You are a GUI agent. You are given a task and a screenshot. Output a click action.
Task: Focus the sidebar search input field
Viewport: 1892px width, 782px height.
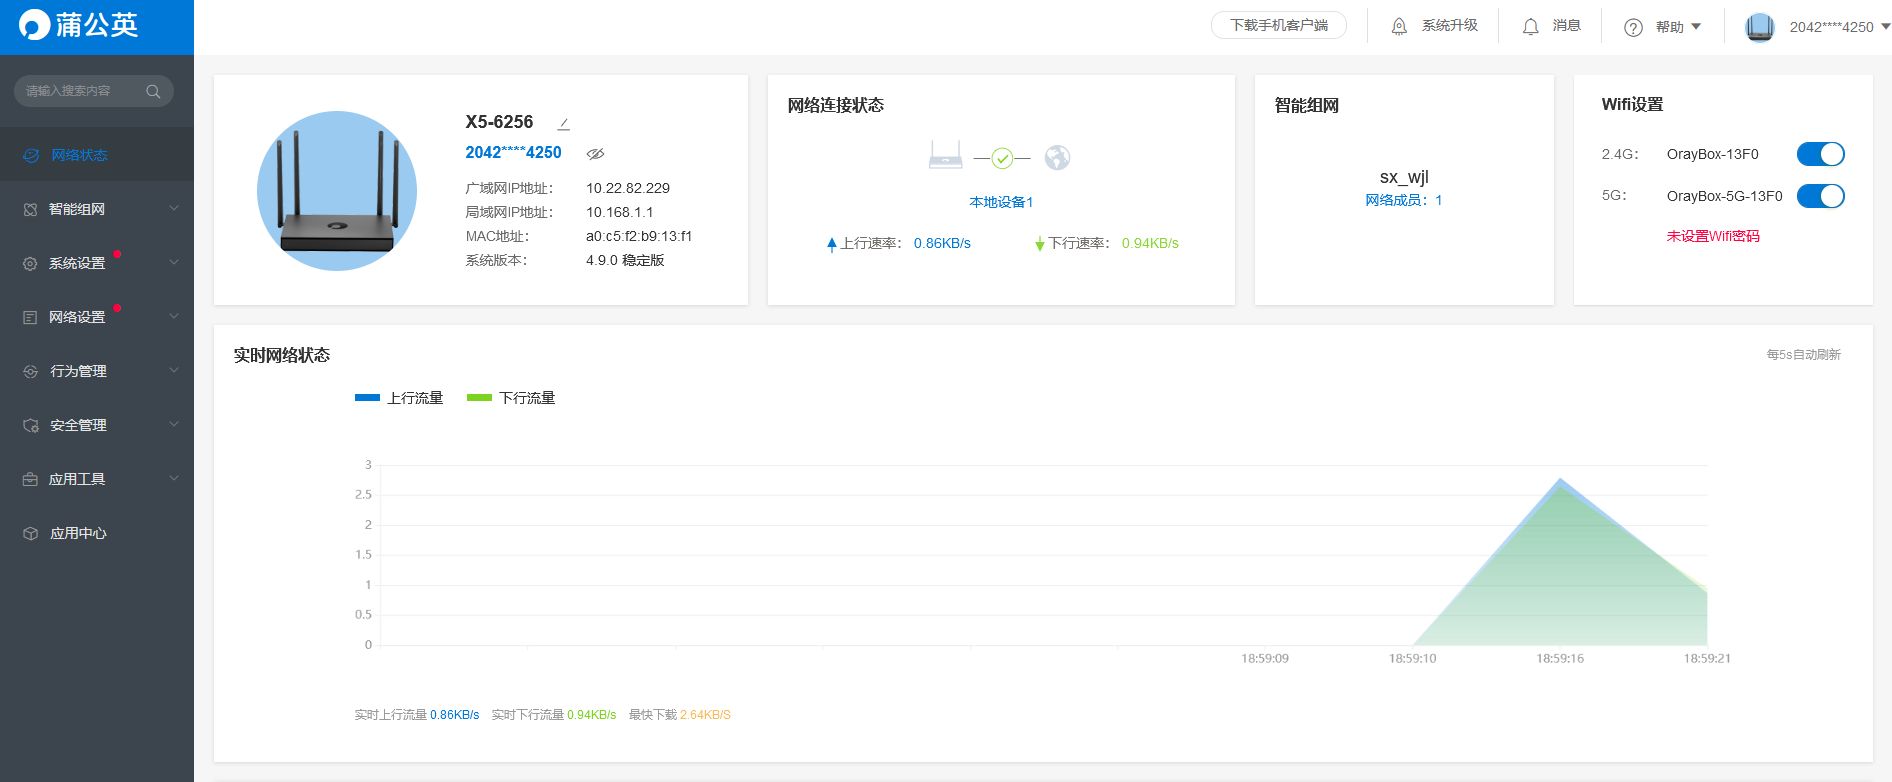[93, 91]
